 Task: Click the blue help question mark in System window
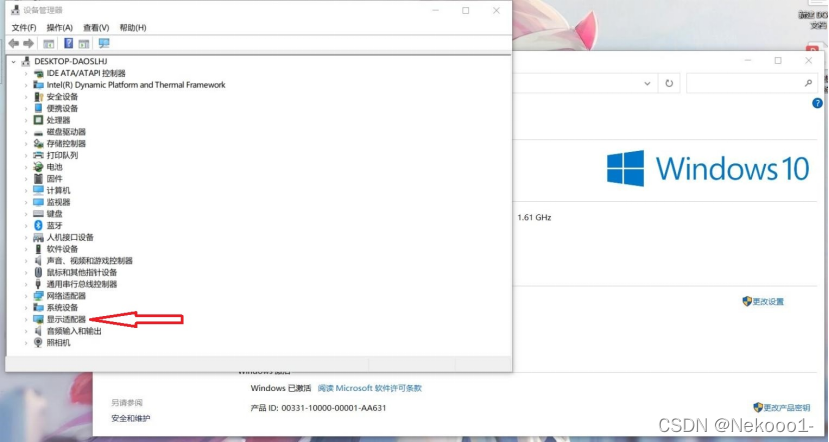(817, 104)
